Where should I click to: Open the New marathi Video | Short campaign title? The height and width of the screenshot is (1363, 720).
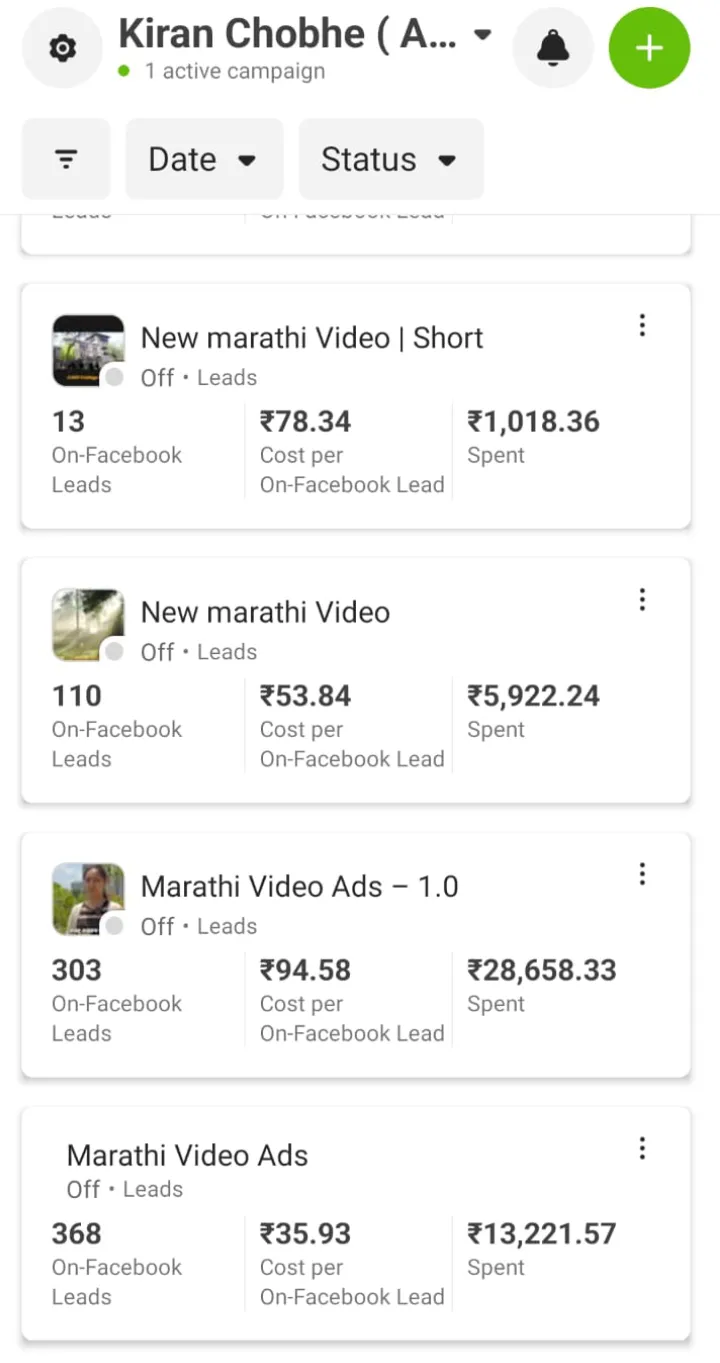click(312, 338)
